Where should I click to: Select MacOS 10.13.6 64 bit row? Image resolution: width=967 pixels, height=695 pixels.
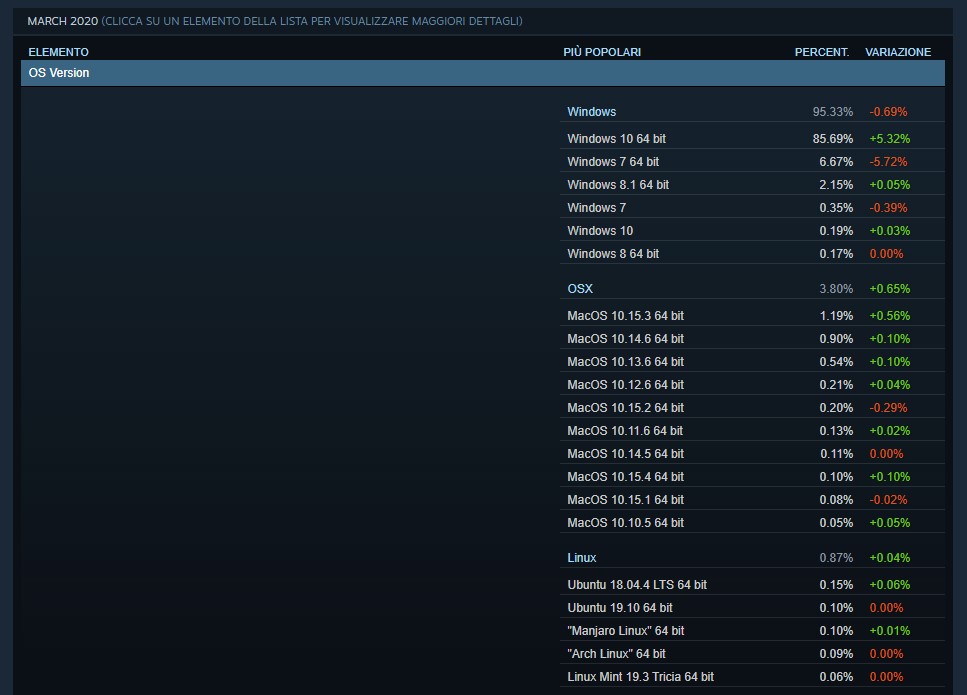(752, 361)
